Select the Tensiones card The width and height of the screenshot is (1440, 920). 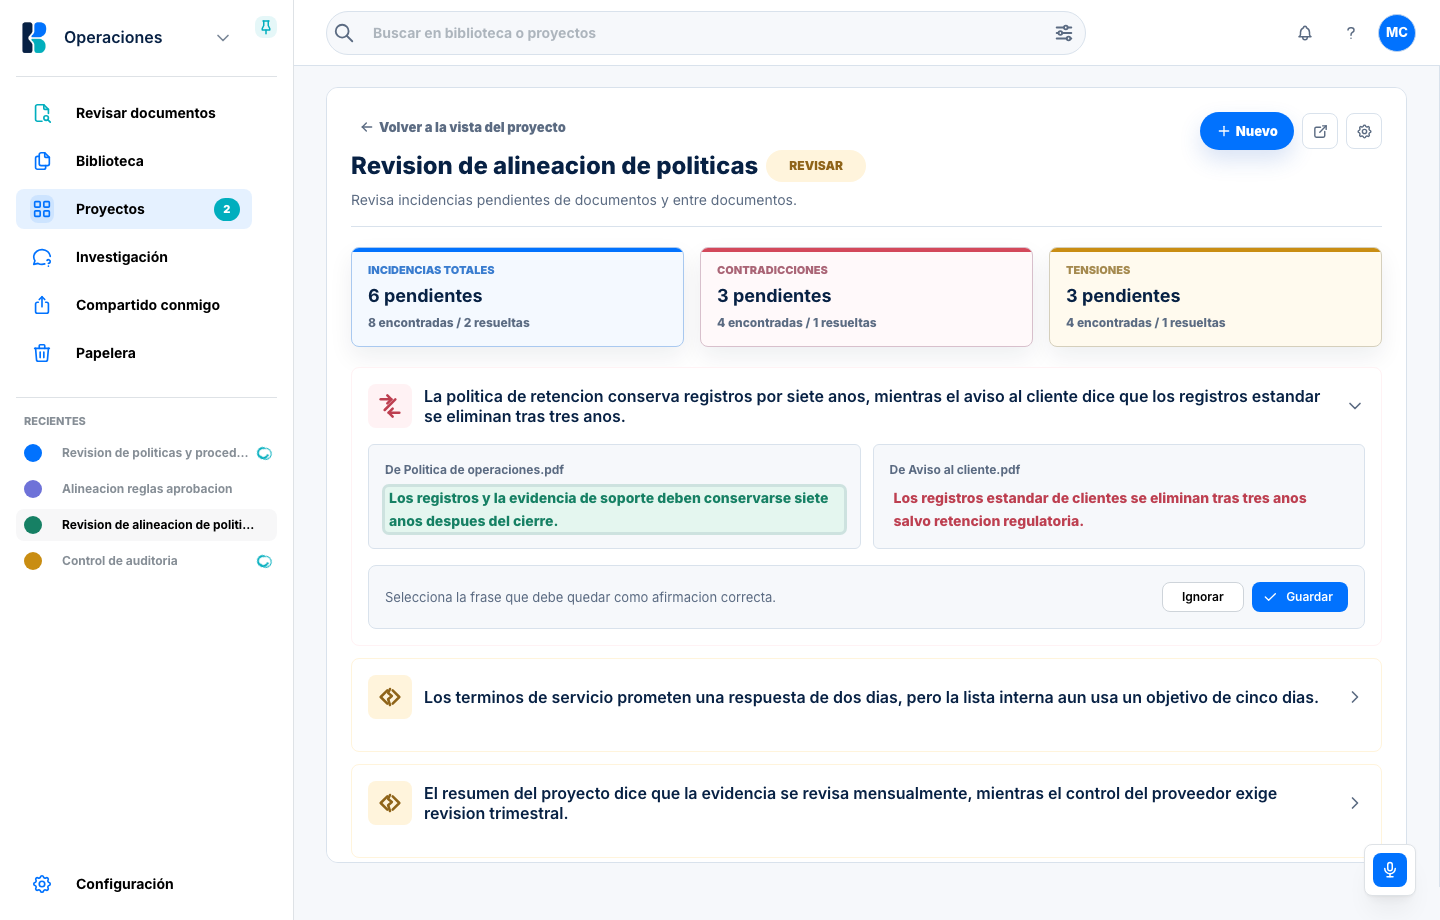click(1215, 297)
